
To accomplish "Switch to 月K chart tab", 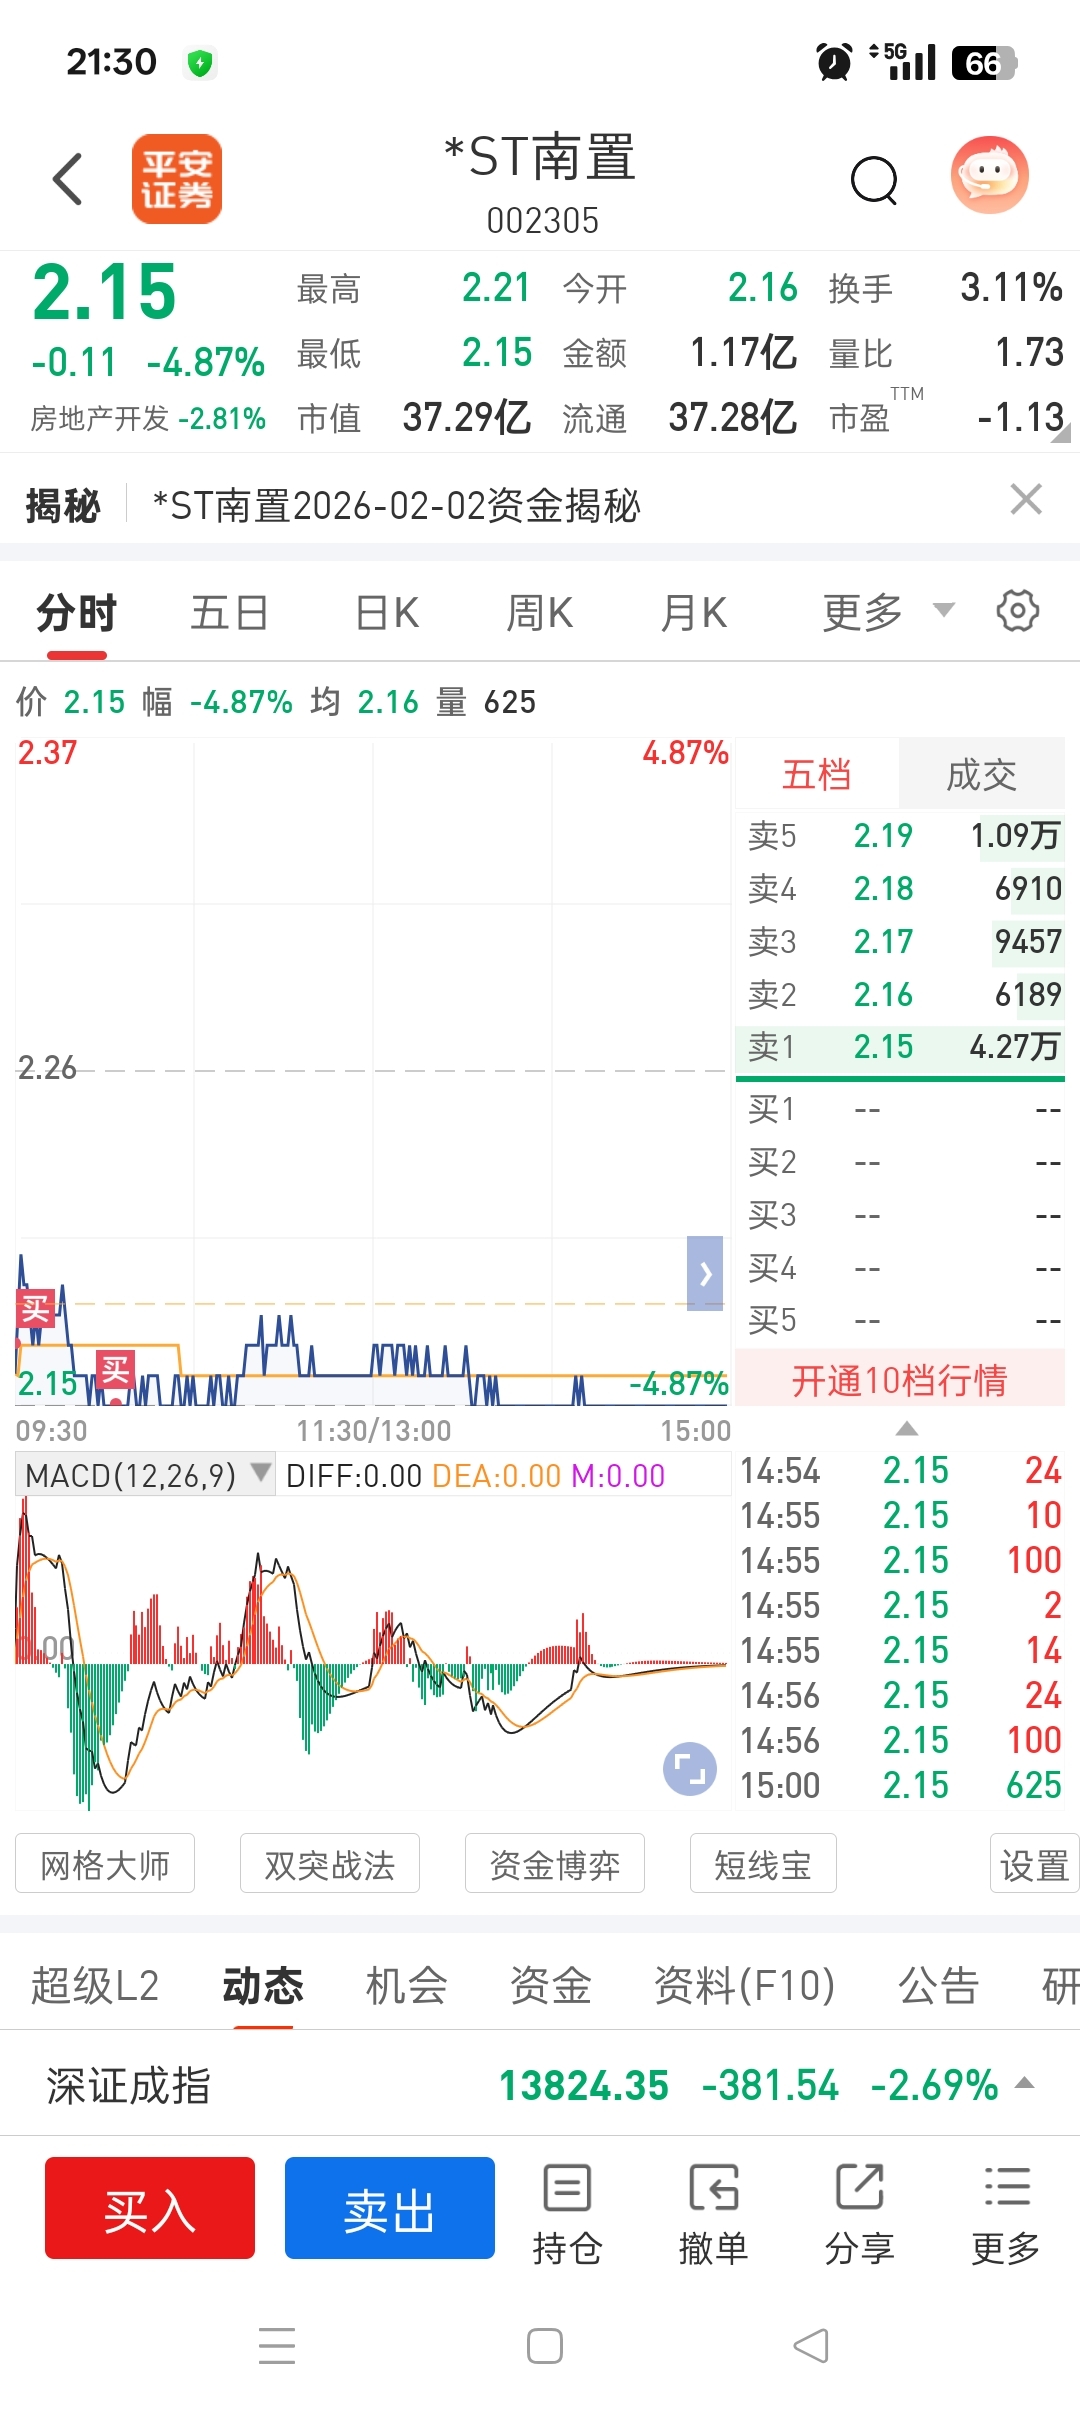I will click(693, 612).
